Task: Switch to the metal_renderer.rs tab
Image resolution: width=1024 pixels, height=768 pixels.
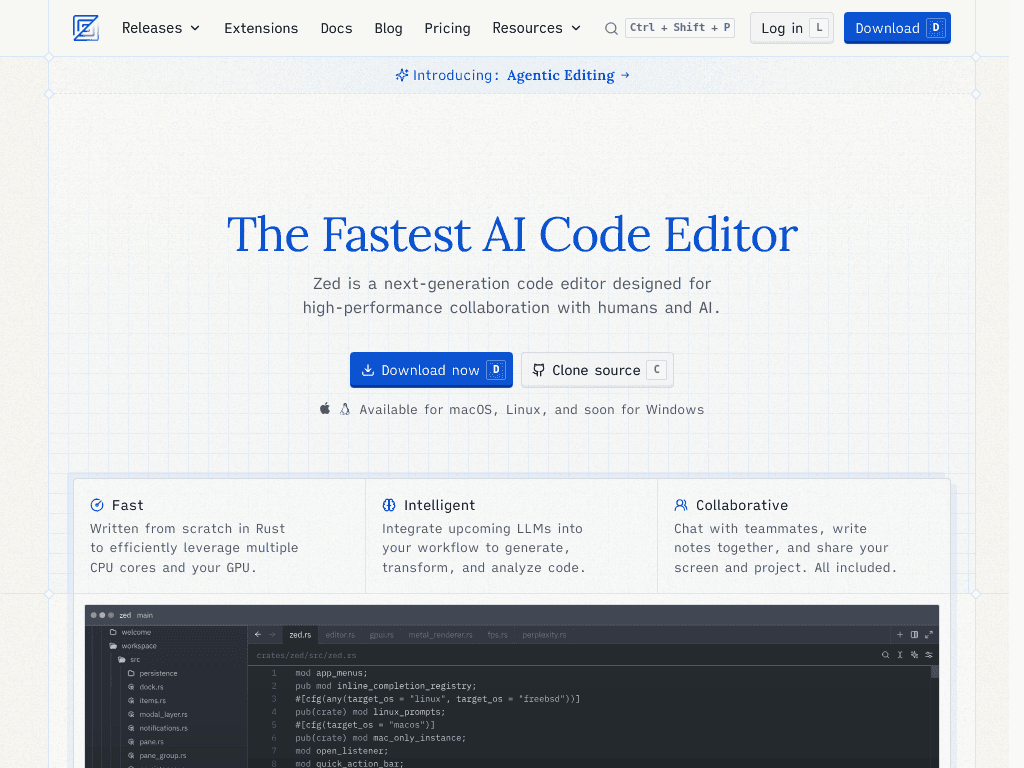Action: pos(440,635)
